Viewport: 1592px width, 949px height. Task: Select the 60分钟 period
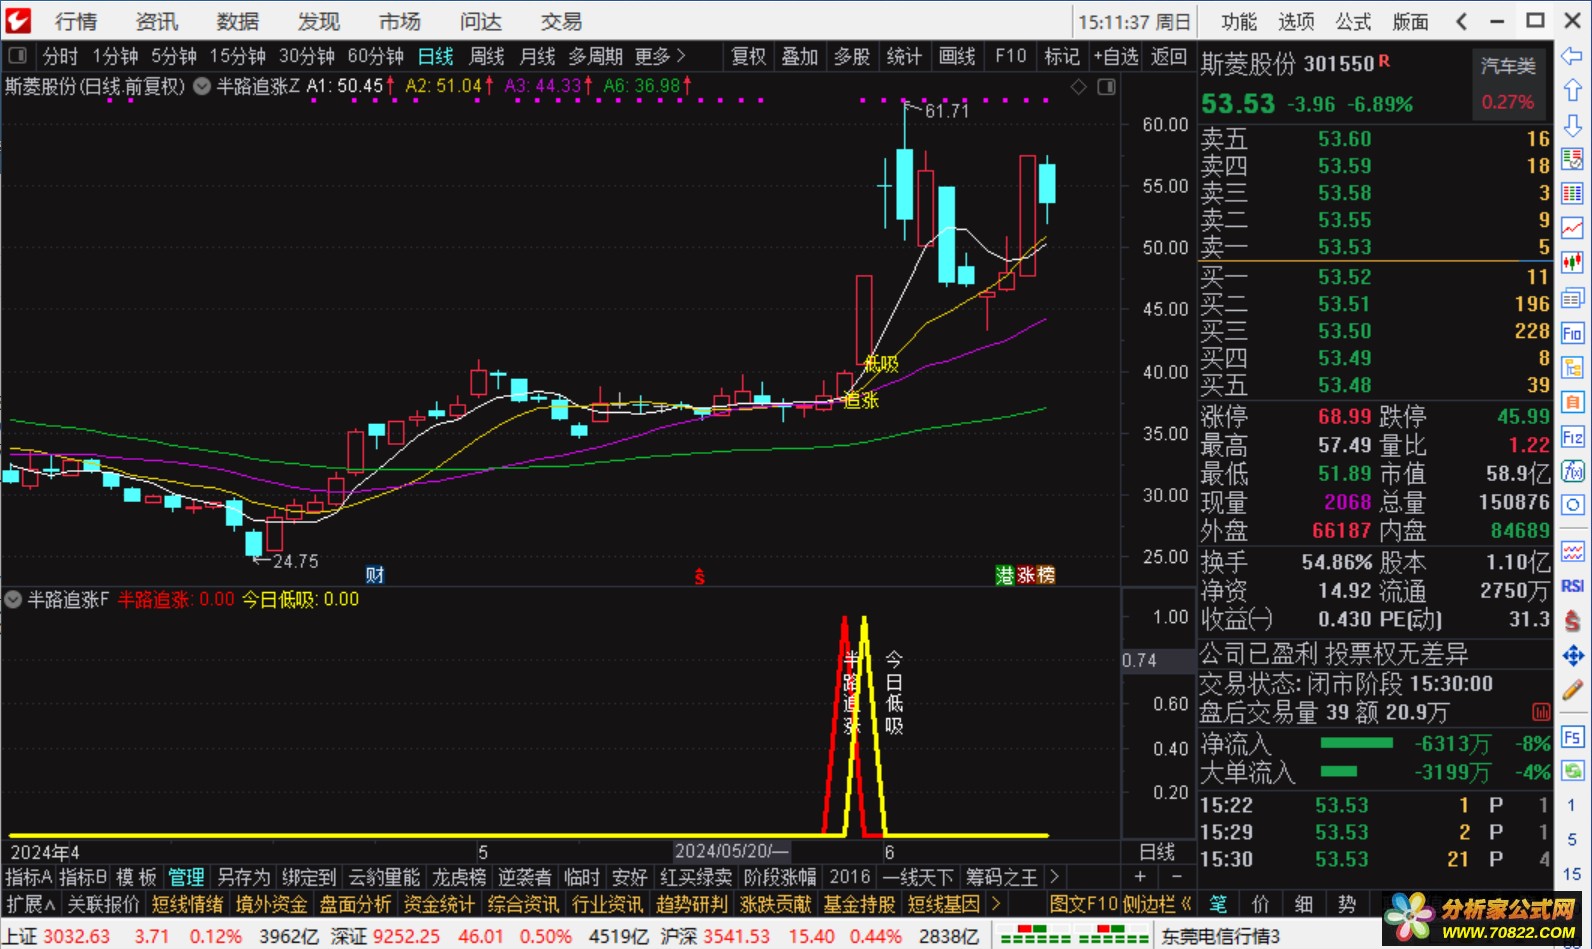point(376,56)
